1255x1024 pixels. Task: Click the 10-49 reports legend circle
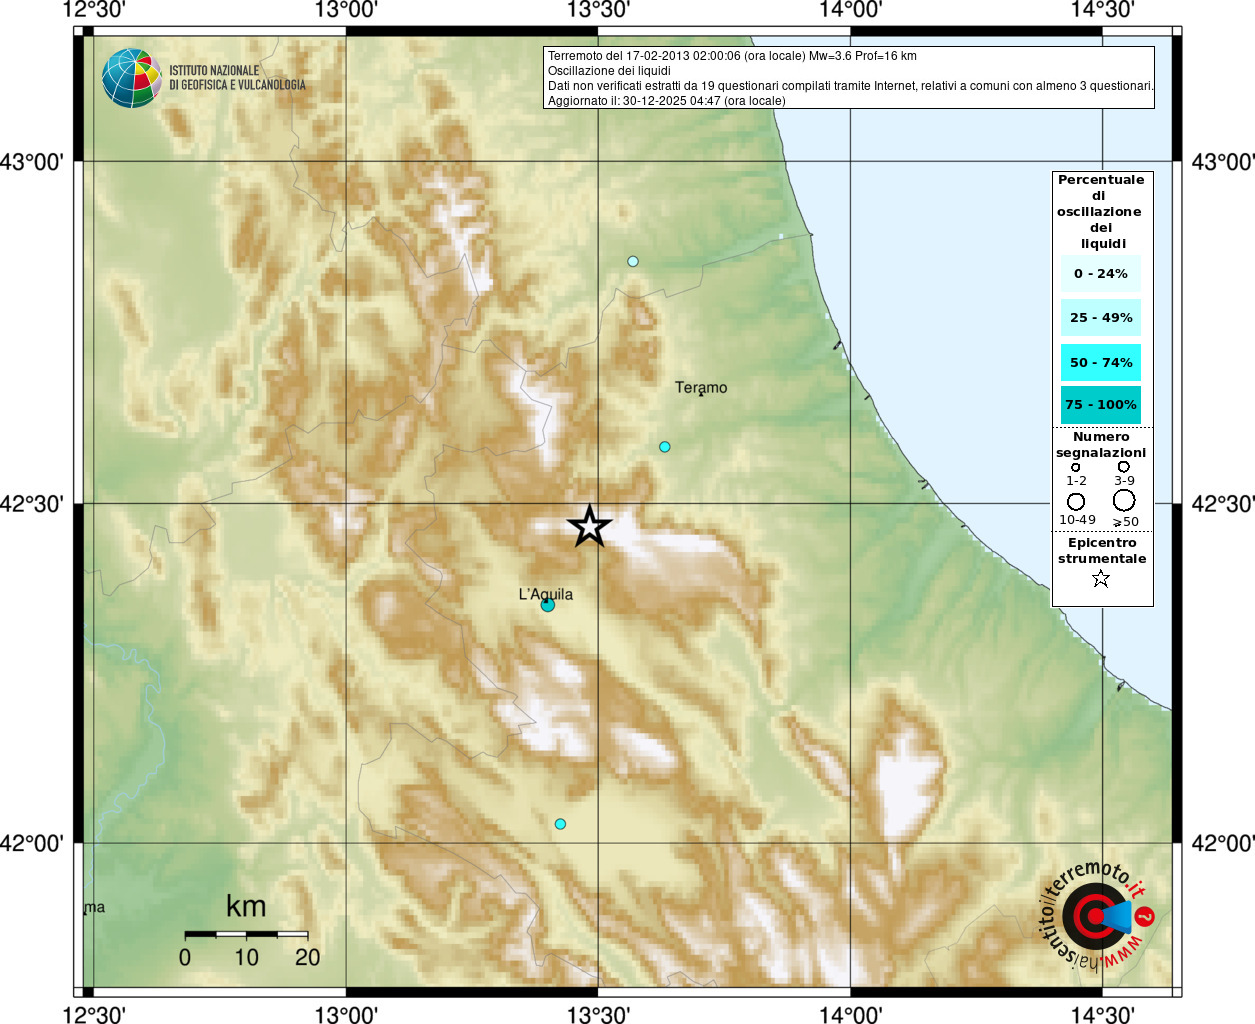click(x=1076, y=502)
